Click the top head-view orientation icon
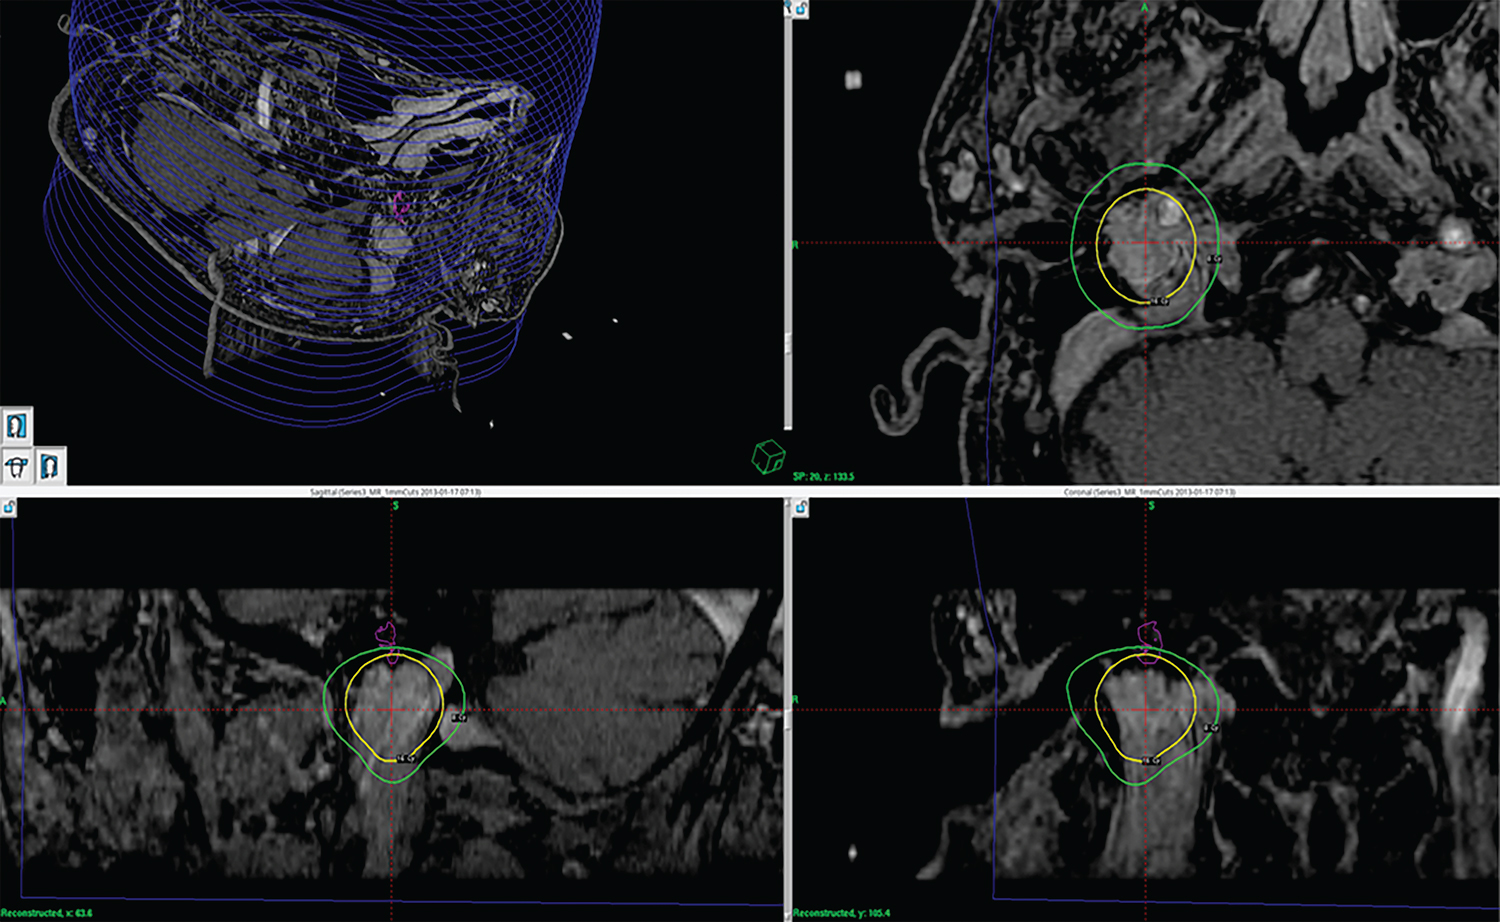Screen dimensions: 1500x922 coord(17,426)
